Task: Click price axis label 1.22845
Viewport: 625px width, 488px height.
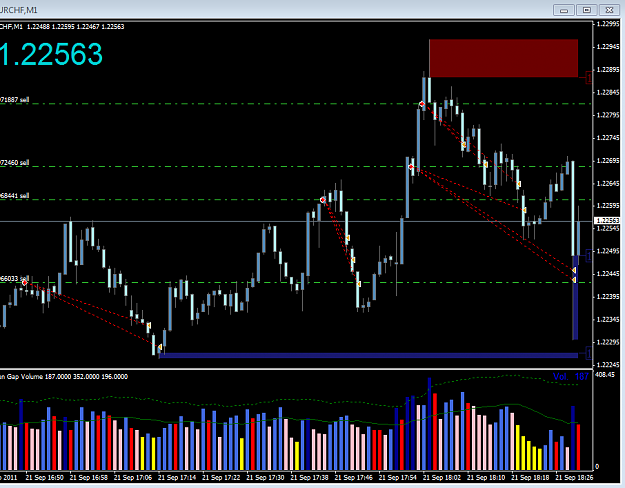Action: coord(608,92)
